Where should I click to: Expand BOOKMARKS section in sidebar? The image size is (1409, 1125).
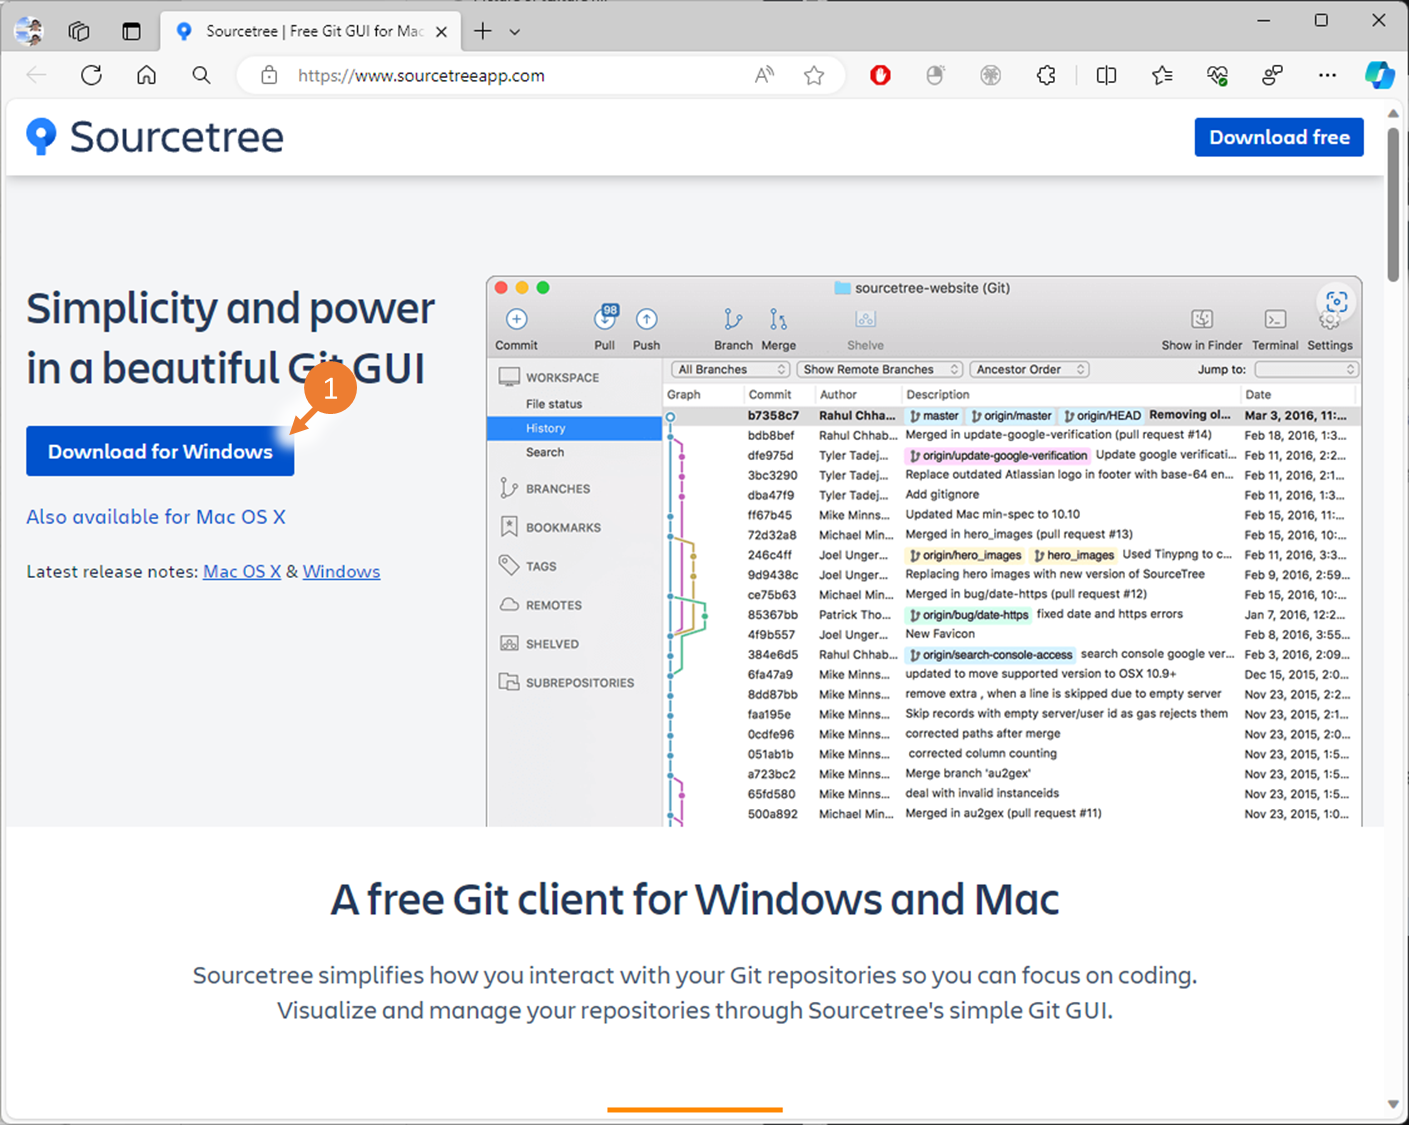coord(550,527)
